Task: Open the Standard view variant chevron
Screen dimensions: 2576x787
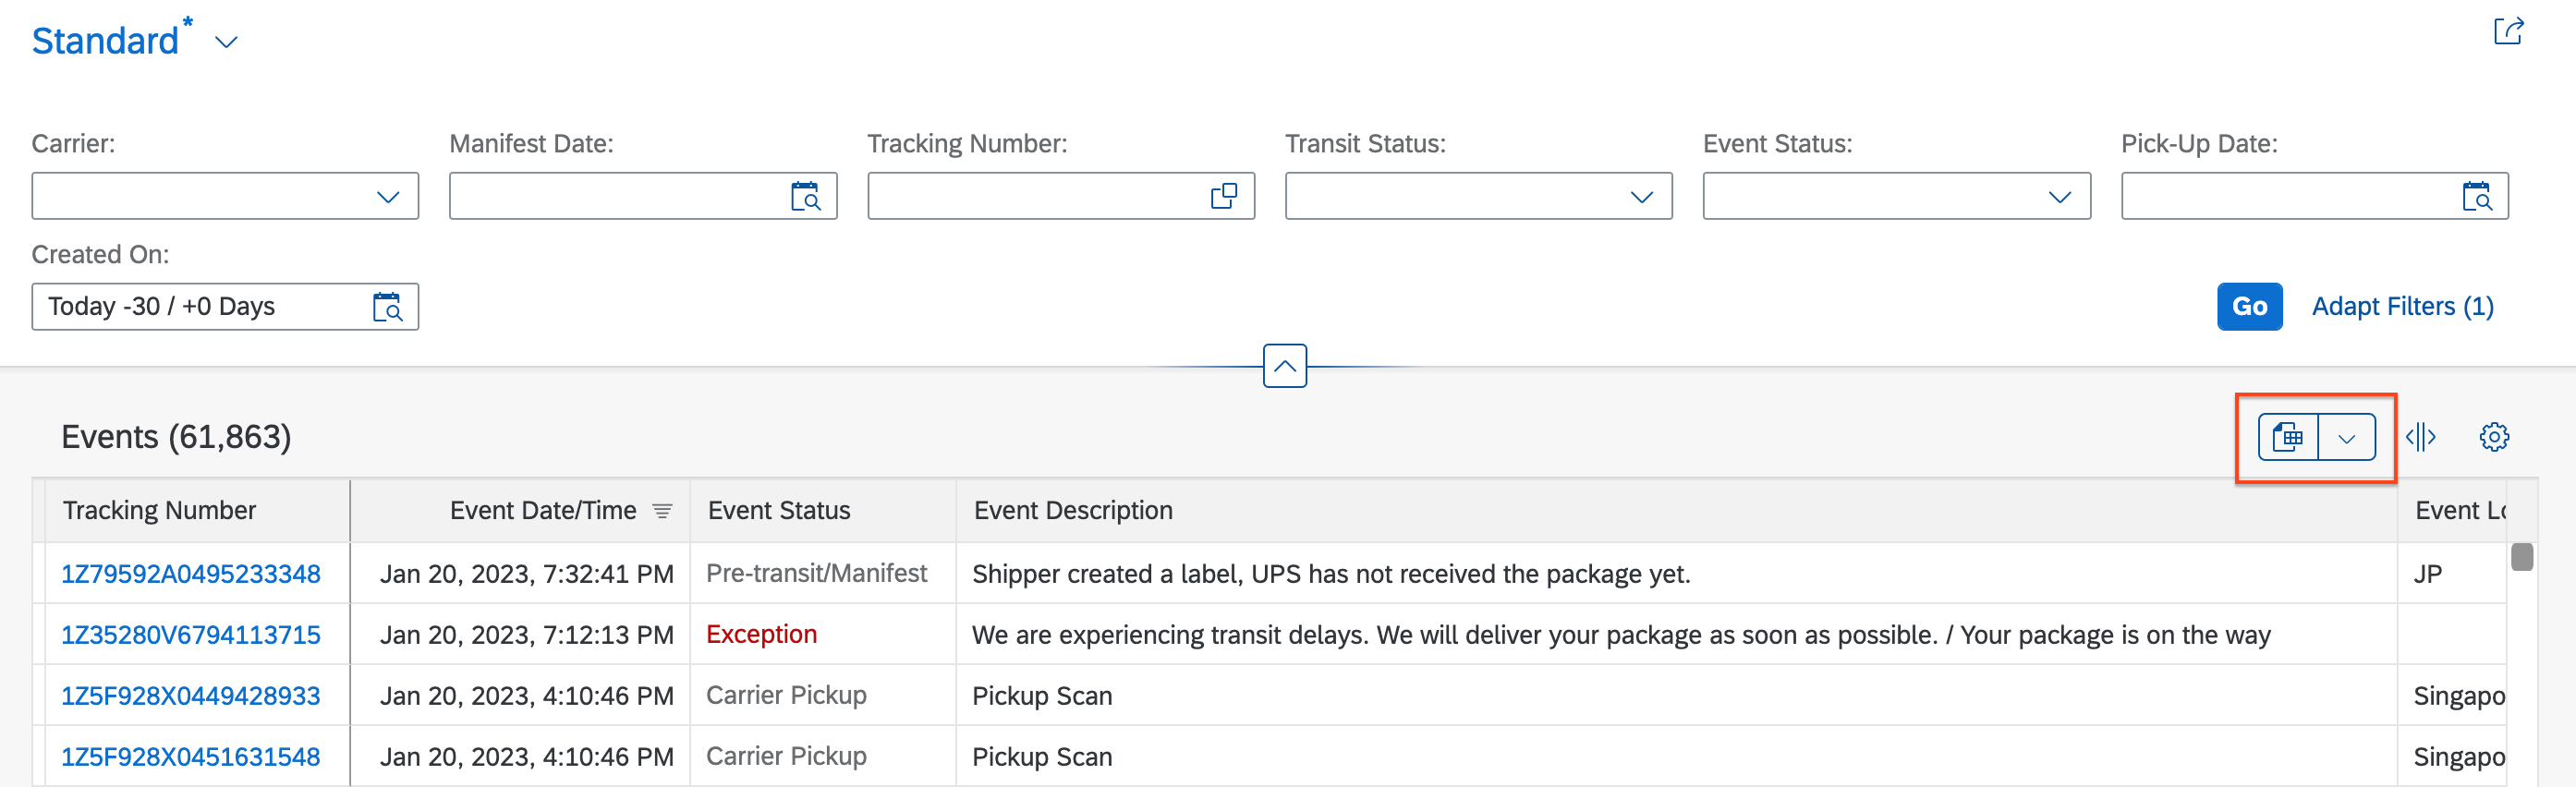Action: [227, 42]
